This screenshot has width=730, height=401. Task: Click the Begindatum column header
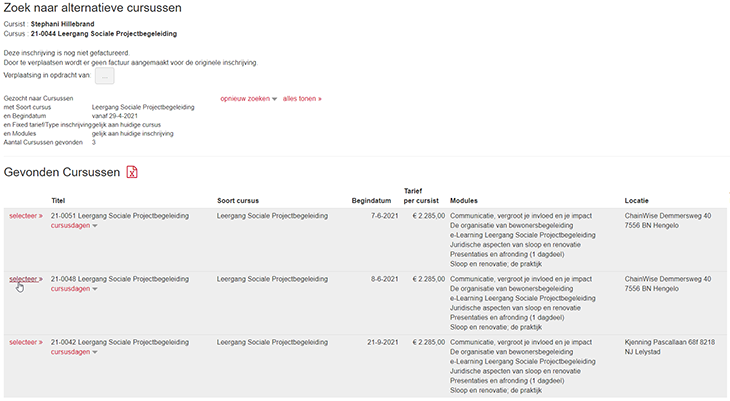pos(370,199)
